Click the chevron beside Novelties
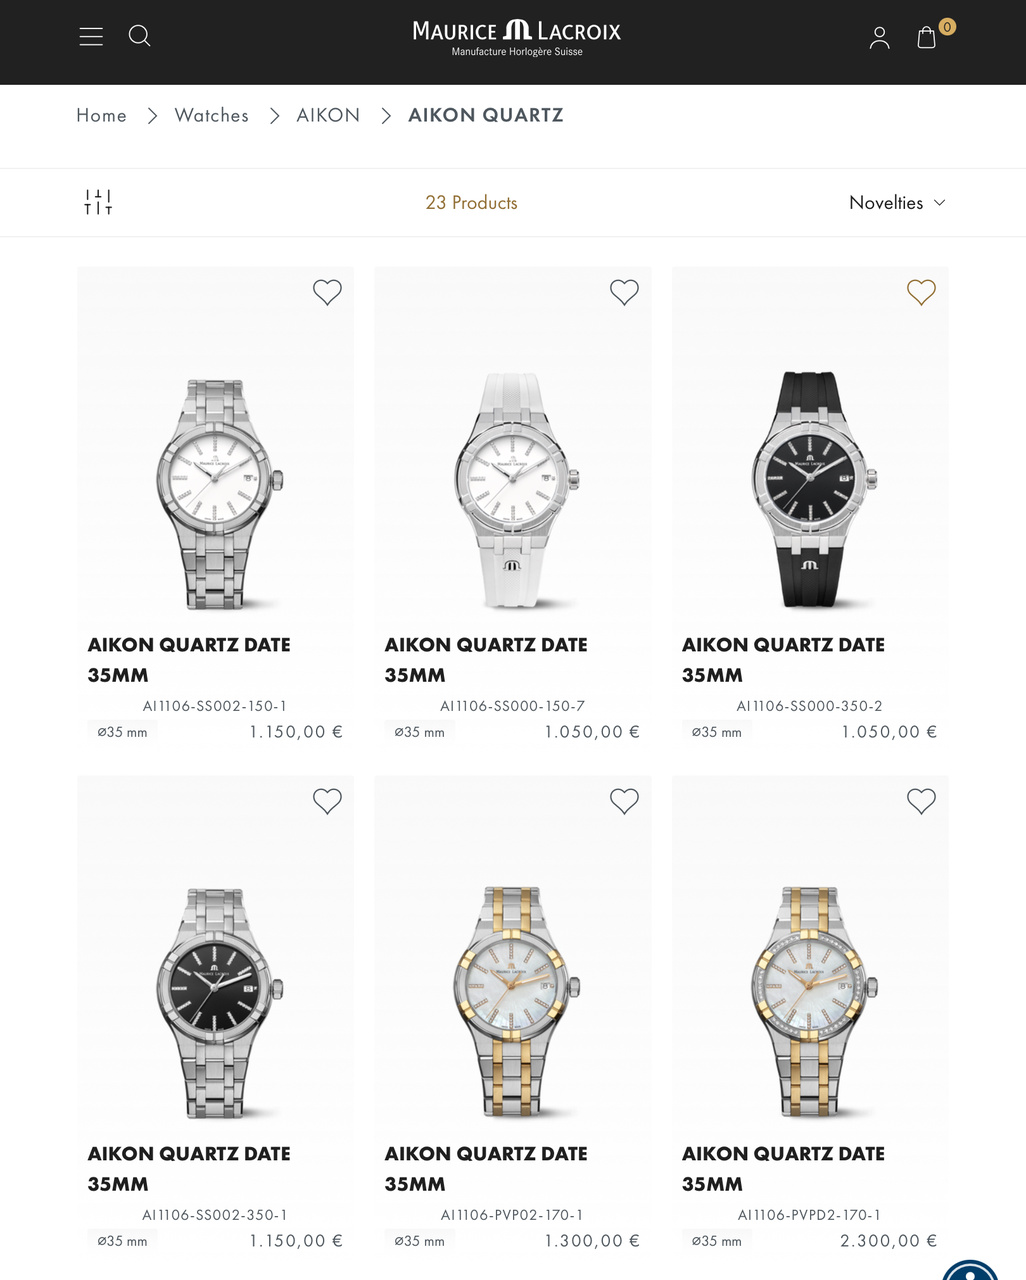The image size is (1026, 1280). tap(939, 202)
